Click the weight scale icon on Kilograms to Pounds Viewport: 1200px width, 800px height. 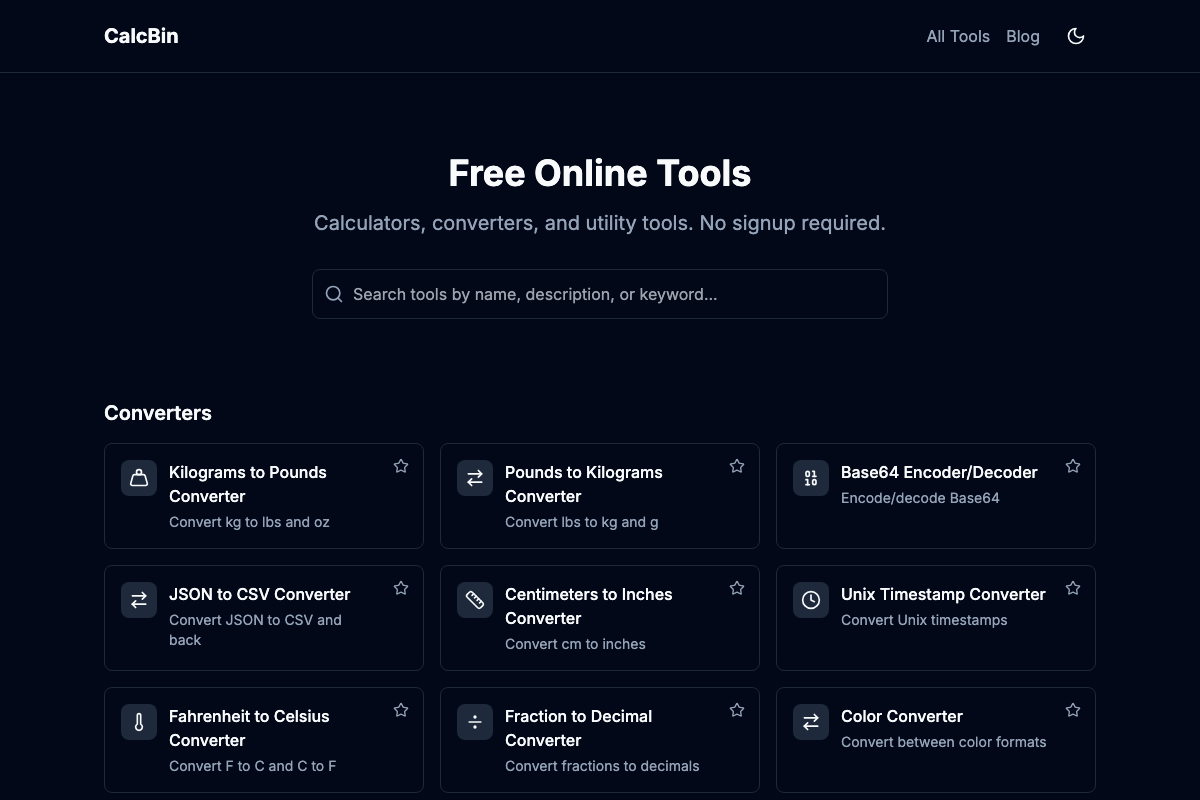(138, 478)
